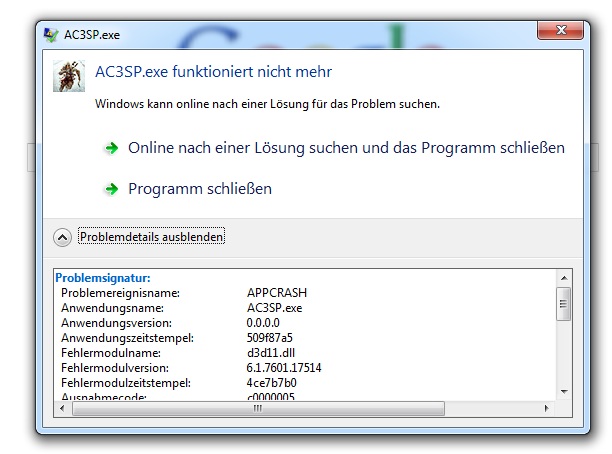Screen dimensions: 612x454
Task: Collapse details with the round chevron button
Action: pyautogui.click(x=62, y=237)
